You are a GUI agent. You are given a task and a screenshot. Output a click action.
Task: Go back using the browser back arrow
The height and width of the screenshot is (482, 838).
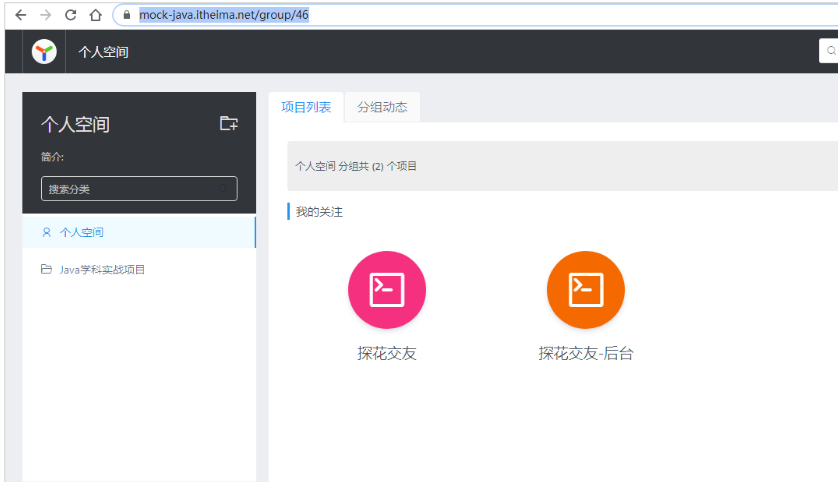[21, 15]
